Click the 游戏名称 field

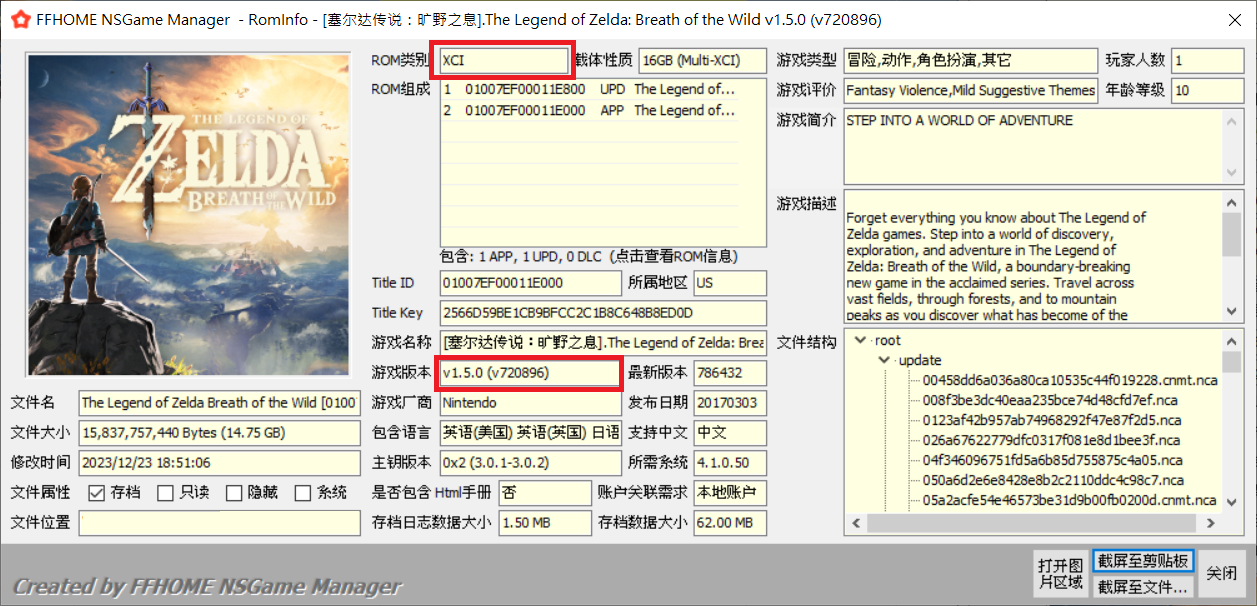[603, 343]
